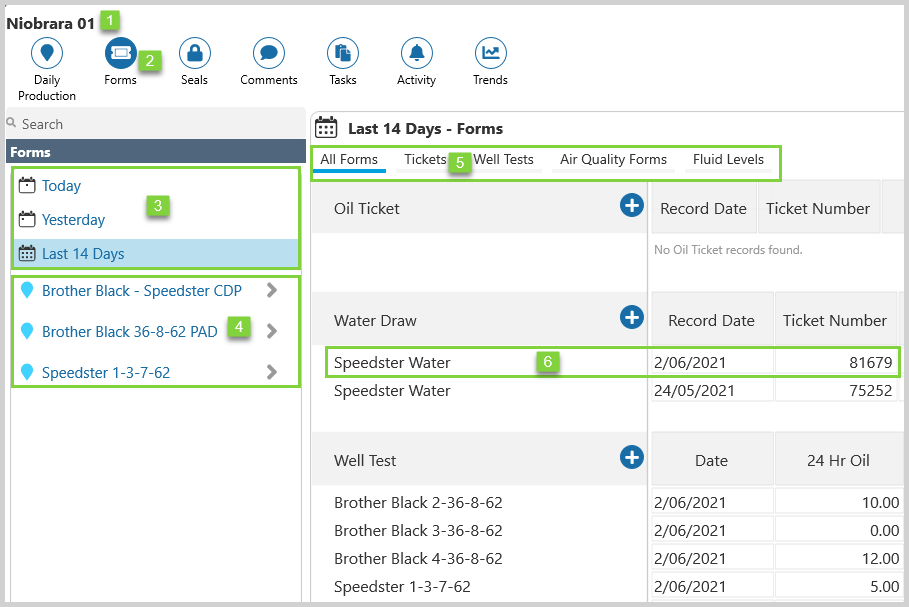This screenshot has height=607, width=909.
Task: Expand Brother Black 36-8-62 PAD chevron
Action: [272, 332]
